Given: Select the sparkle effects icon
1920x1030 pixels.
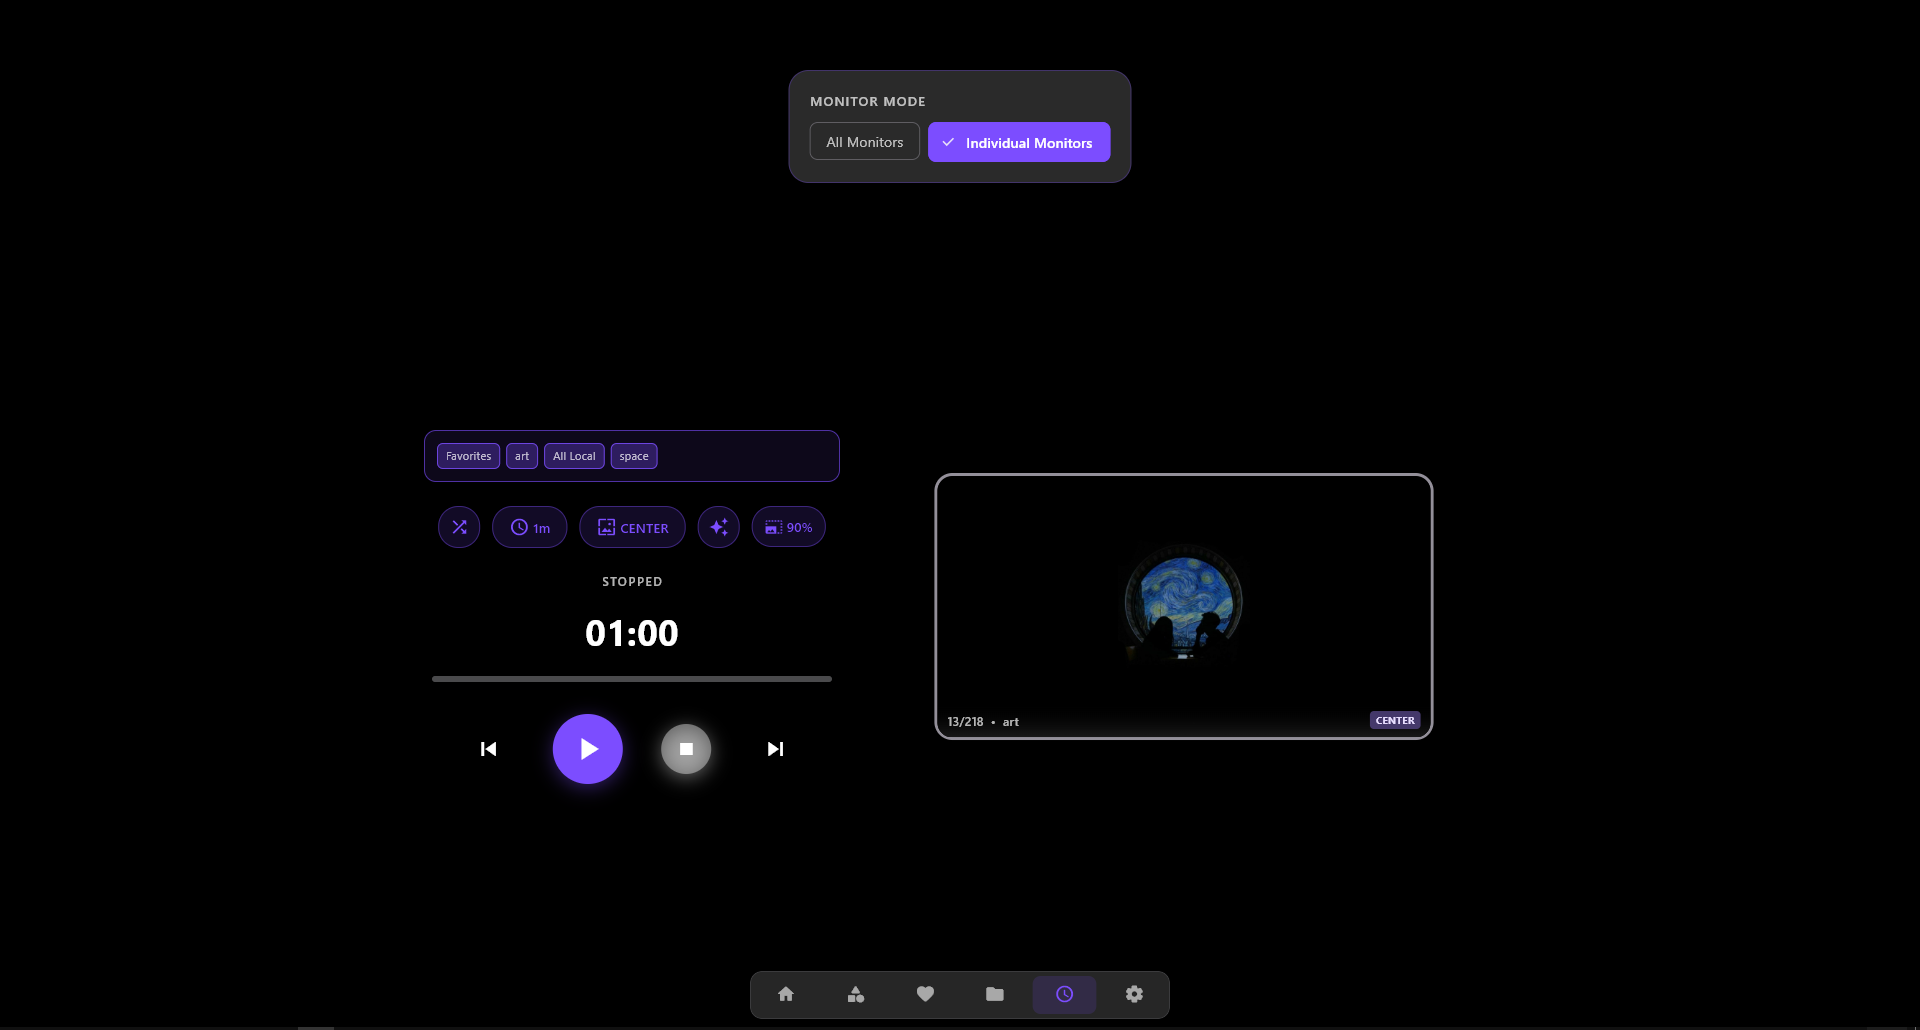Looking at the screenshot, I should 719,527.
